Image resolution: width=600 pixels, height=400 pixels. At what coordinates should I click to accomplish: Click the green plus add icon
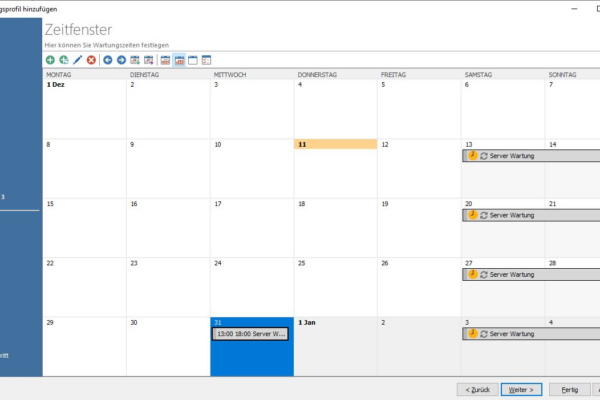(50, 60)
